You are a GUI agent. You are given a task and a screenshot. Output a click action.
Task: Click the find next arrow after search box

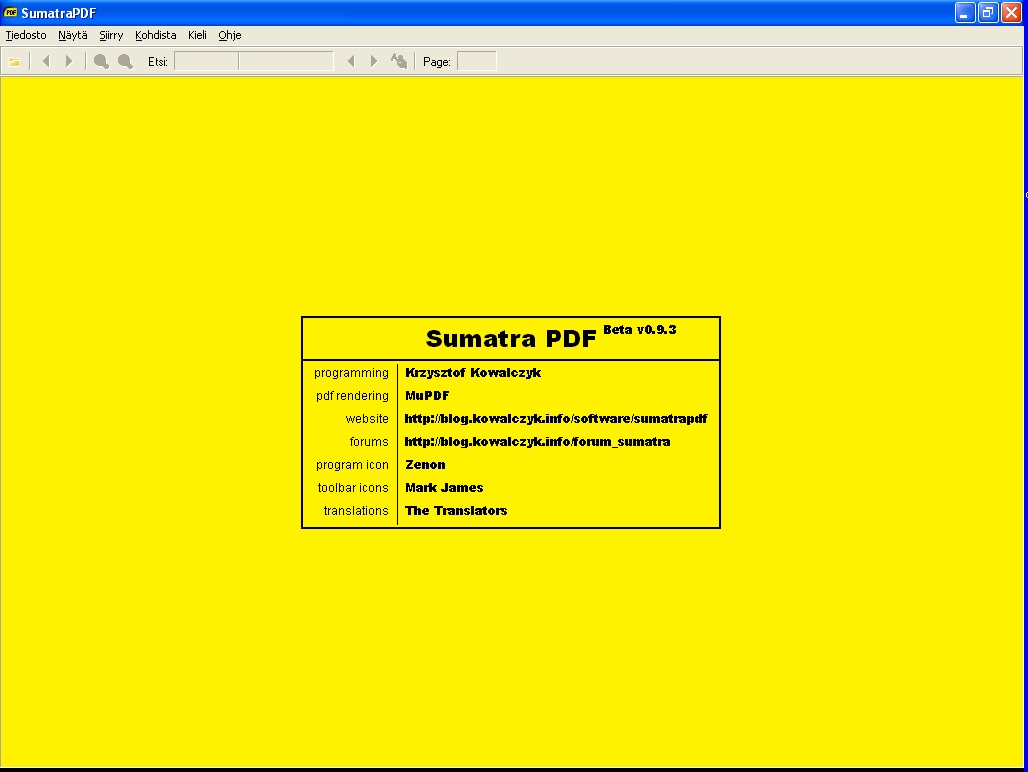point(374,62)
